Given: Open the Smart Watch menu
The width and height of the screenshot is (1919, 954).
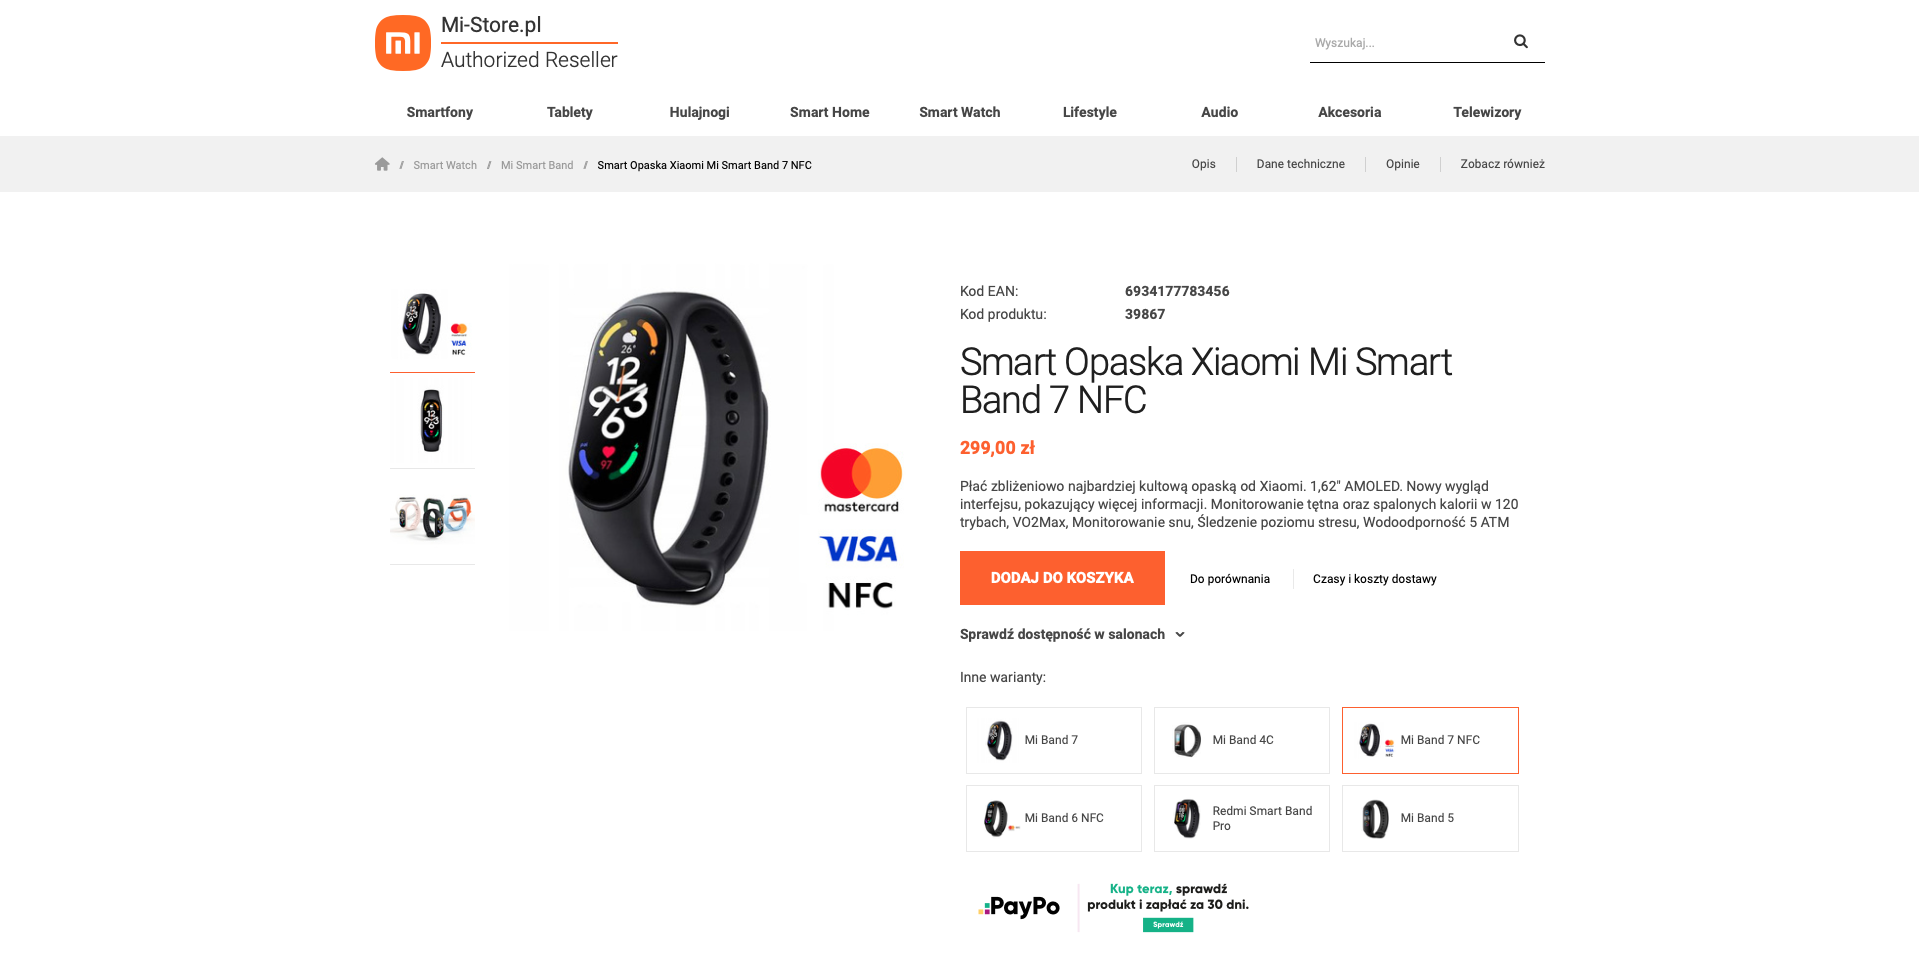Looking at the screenshot, I should click(x=960, y=112).
